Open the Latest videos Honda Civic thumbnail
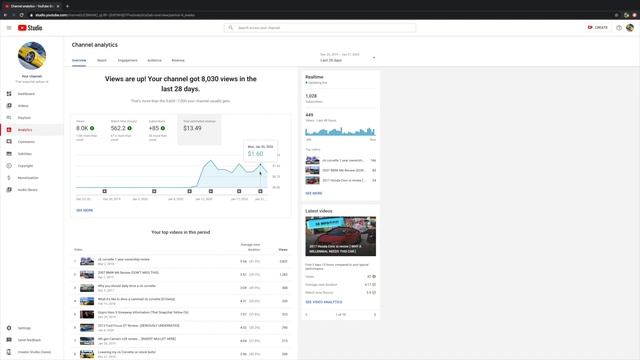This screenshot has height=360, width=640. point(340,236)
